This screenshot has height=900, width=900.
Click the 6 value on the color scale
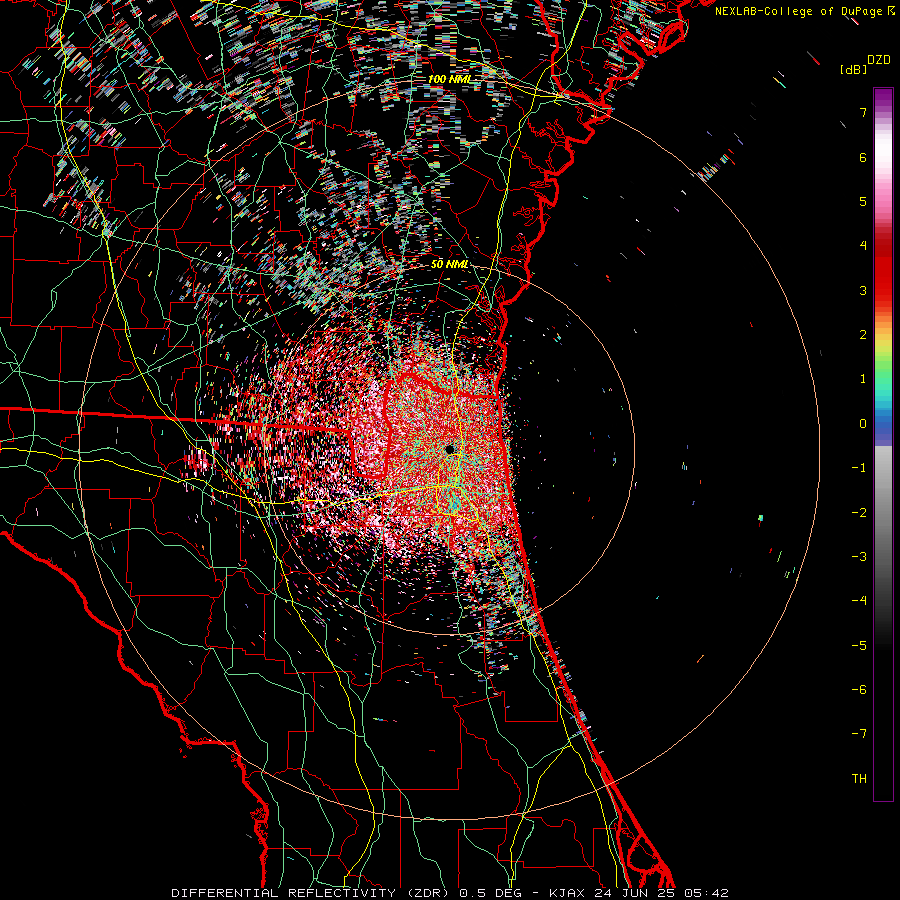pos(863,157)
